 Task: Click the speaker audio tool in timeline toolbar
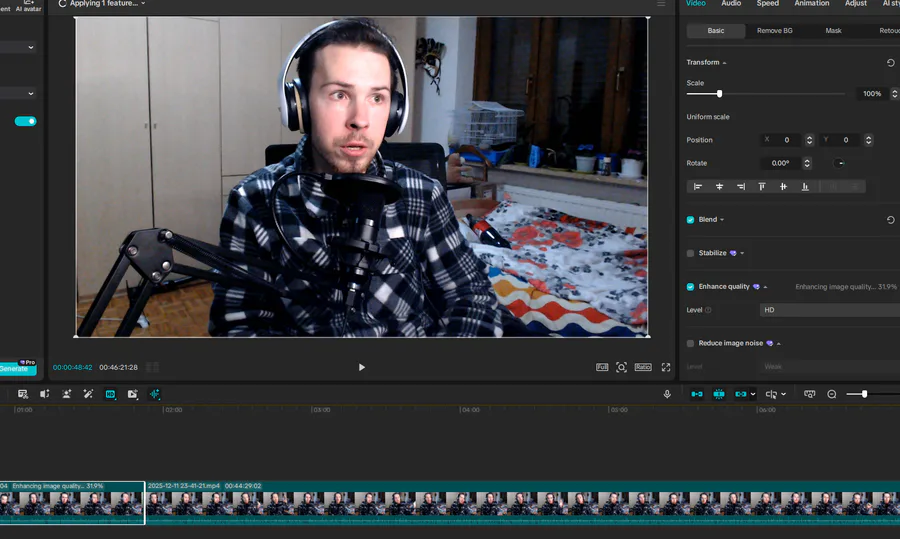[x=44, y=394]
